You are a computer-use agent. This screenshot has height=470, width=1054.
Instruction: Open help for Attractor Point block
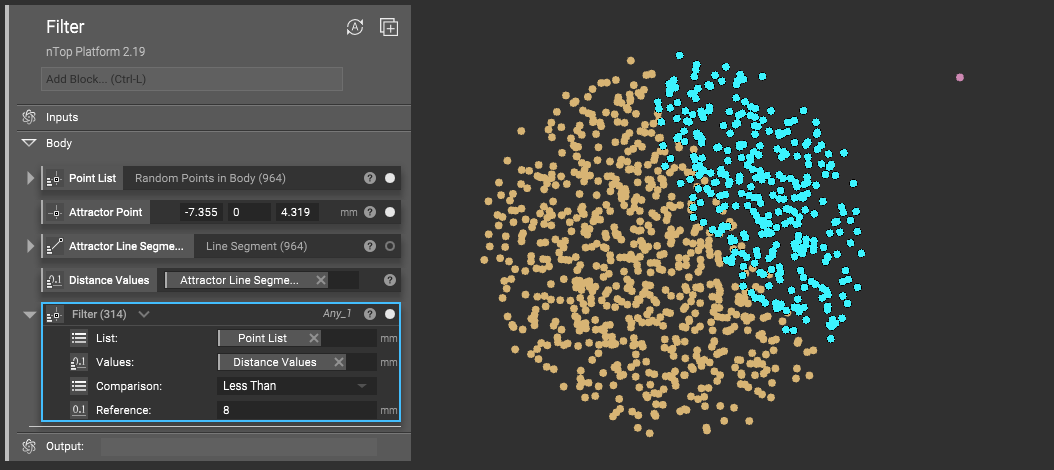(370, 212)
